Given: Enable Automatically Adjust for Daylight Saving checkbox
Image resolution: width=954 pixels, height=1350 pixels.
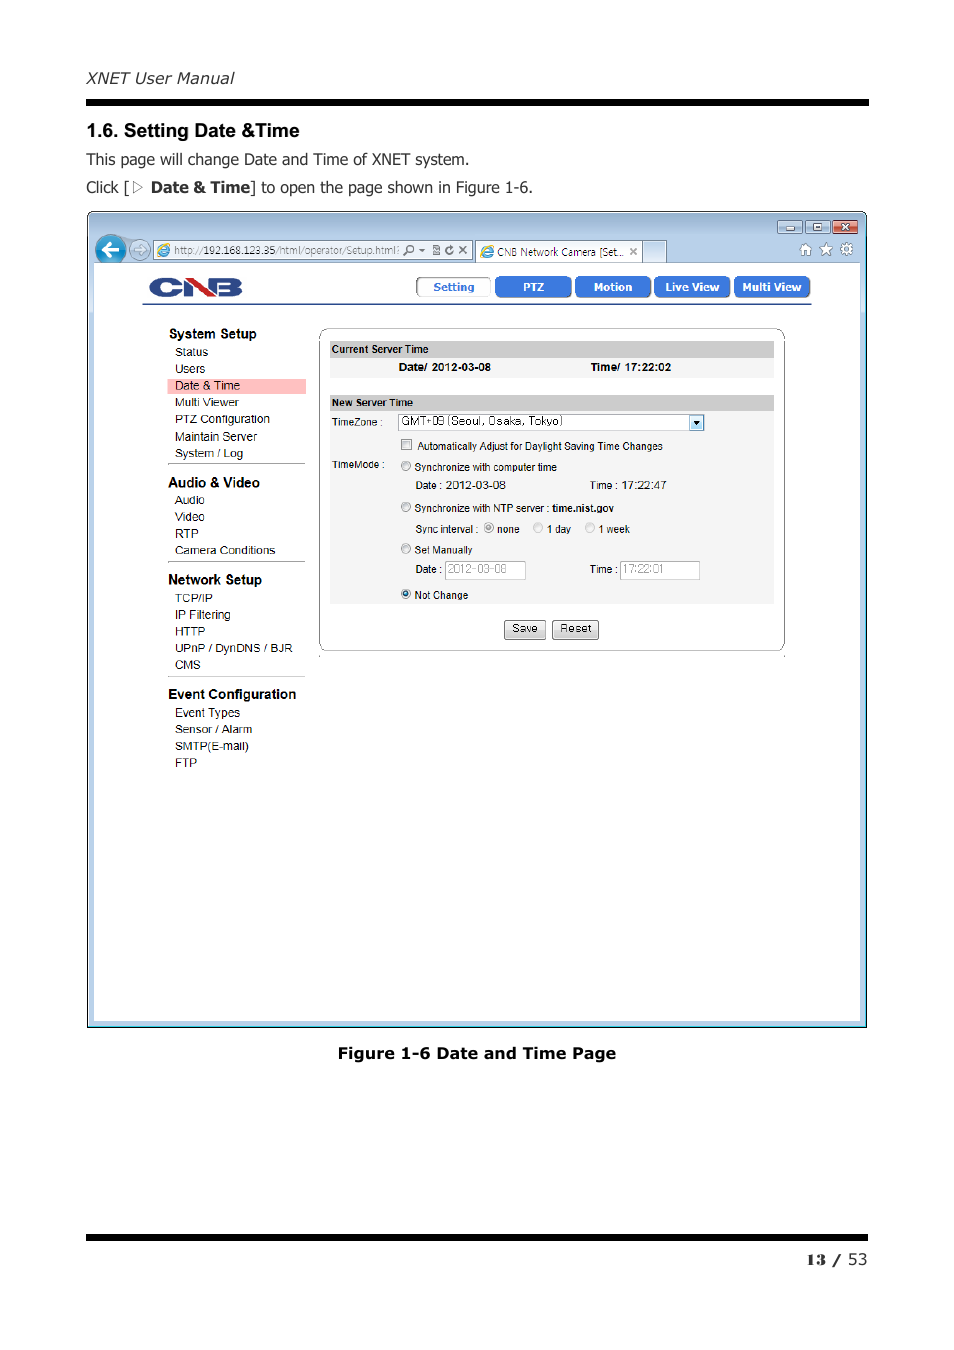Looking at the screenshot, I should coord(406,445).
